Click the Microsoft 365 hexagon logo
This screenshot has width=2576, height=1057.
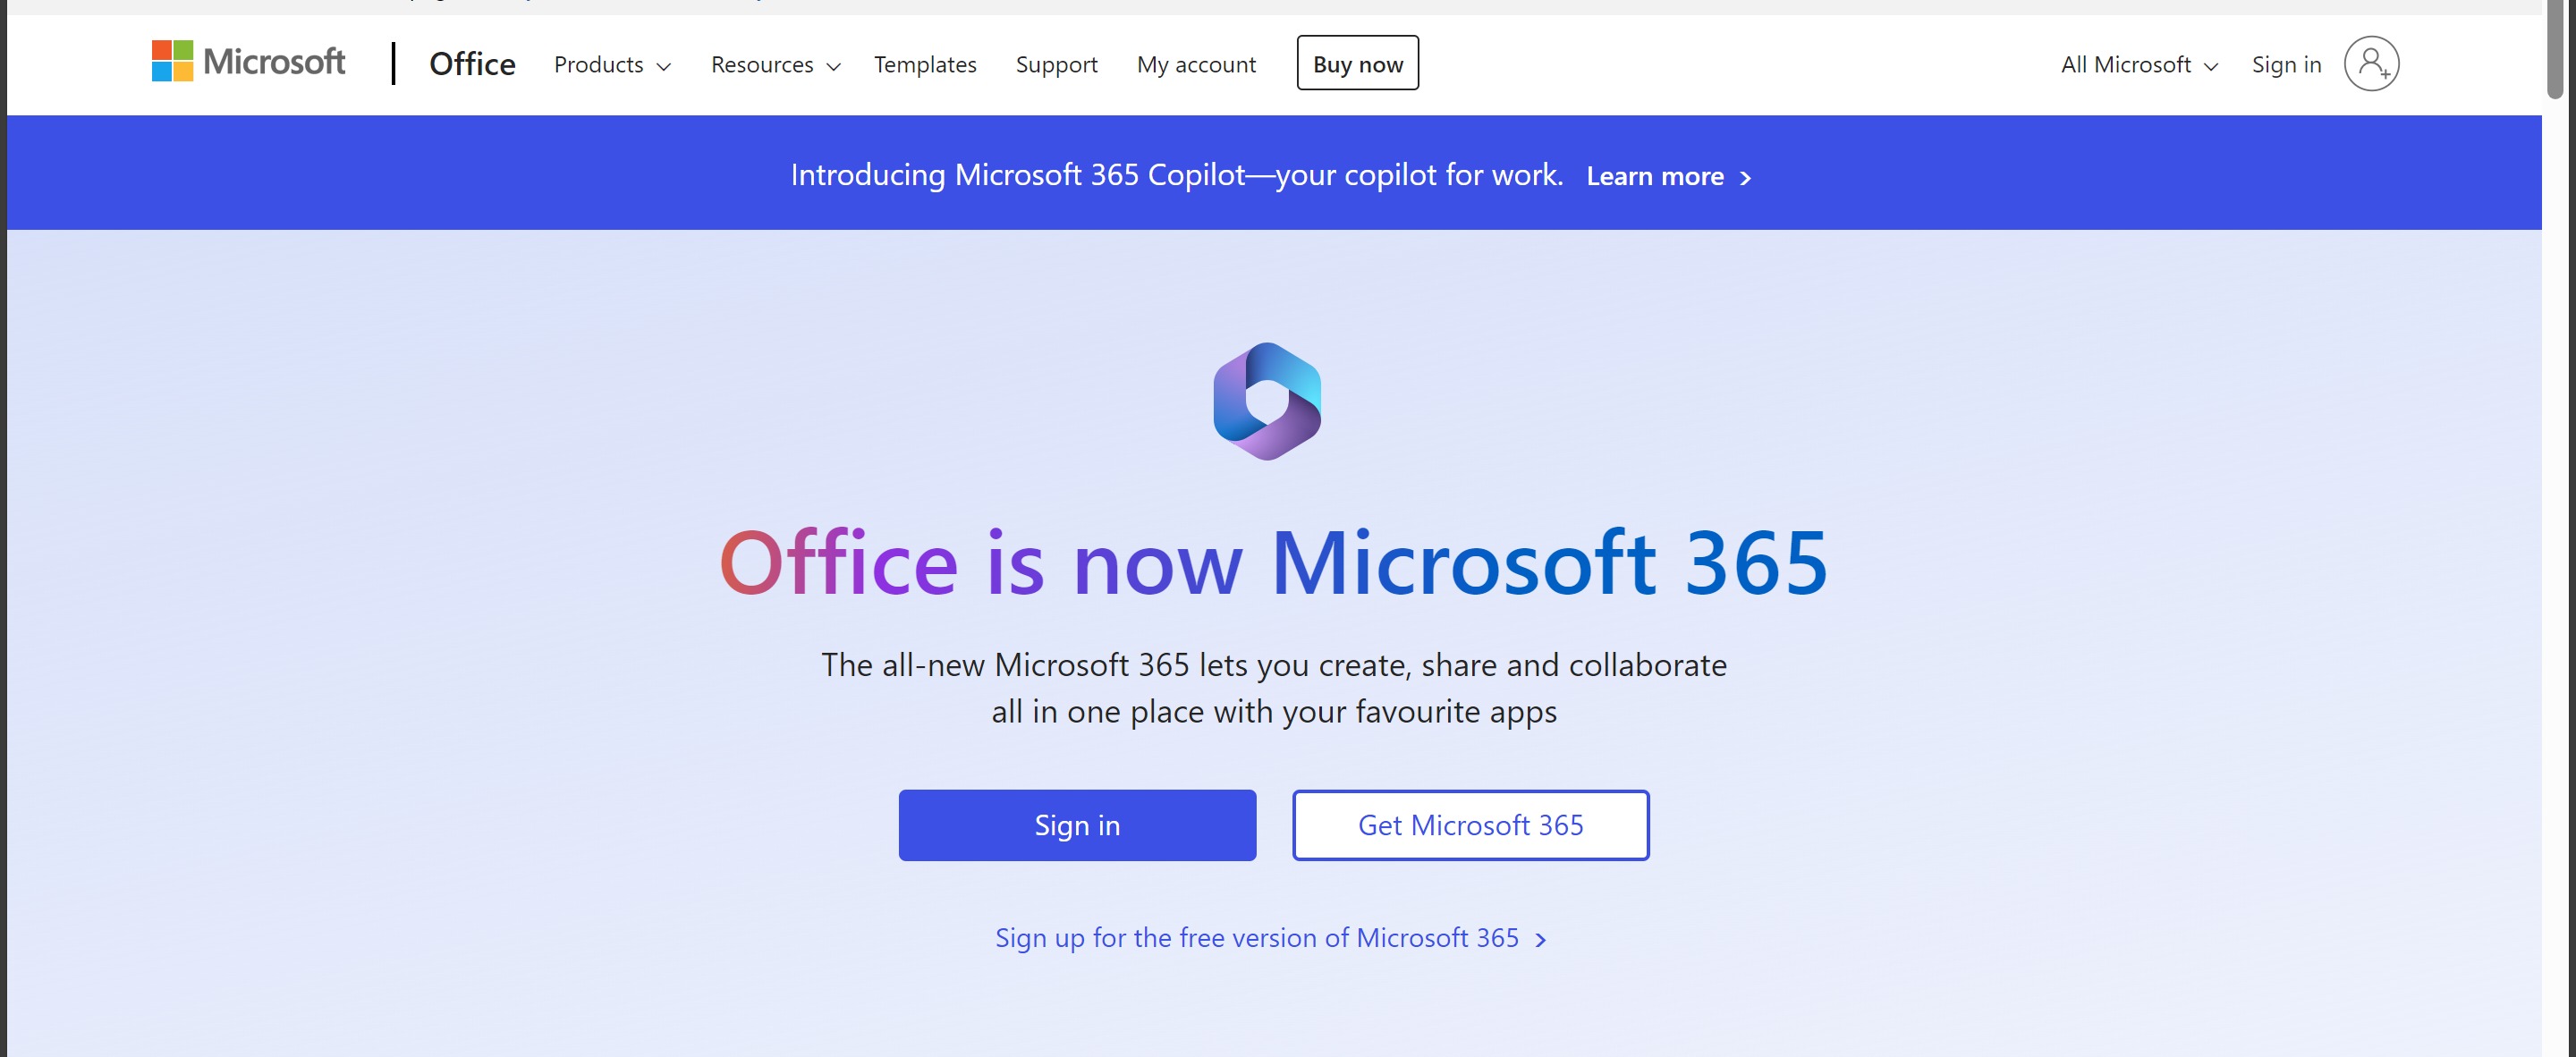(1267, 401)
